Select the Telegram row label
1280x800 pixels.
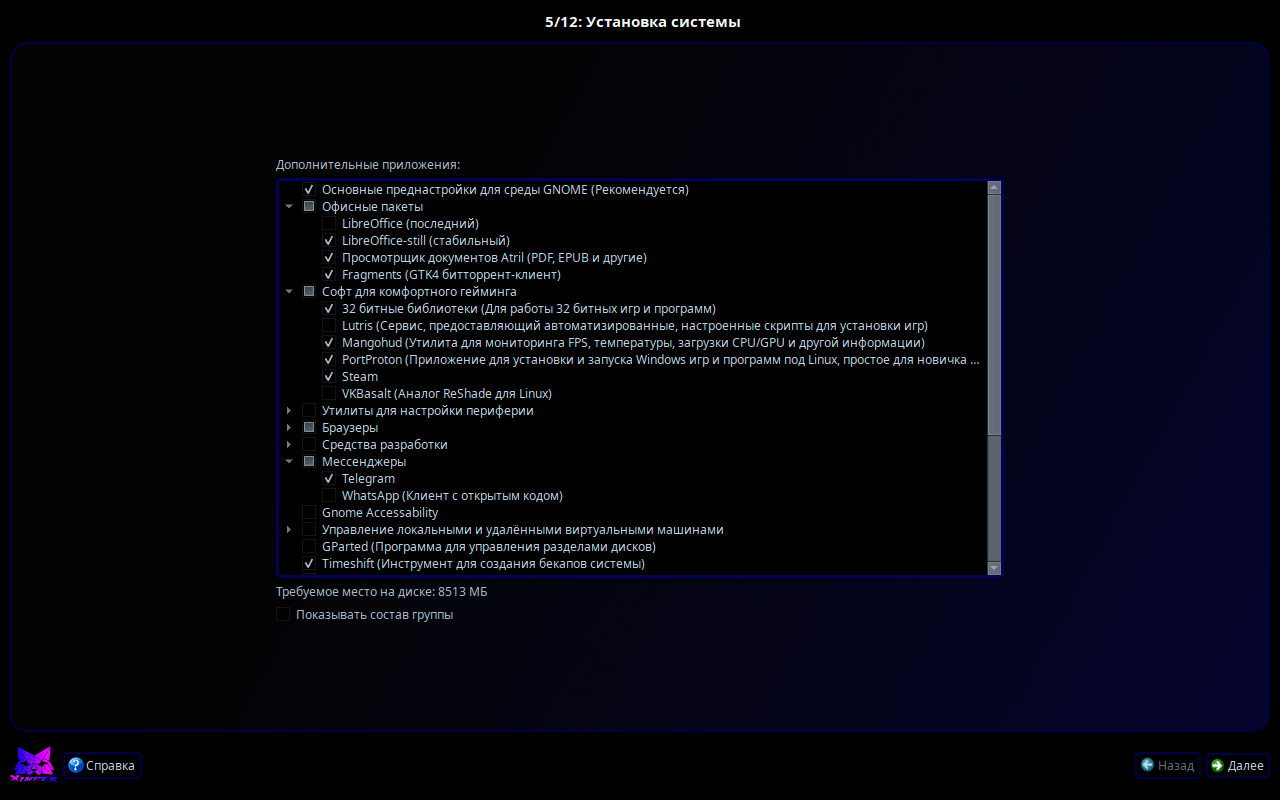[368, 479]
